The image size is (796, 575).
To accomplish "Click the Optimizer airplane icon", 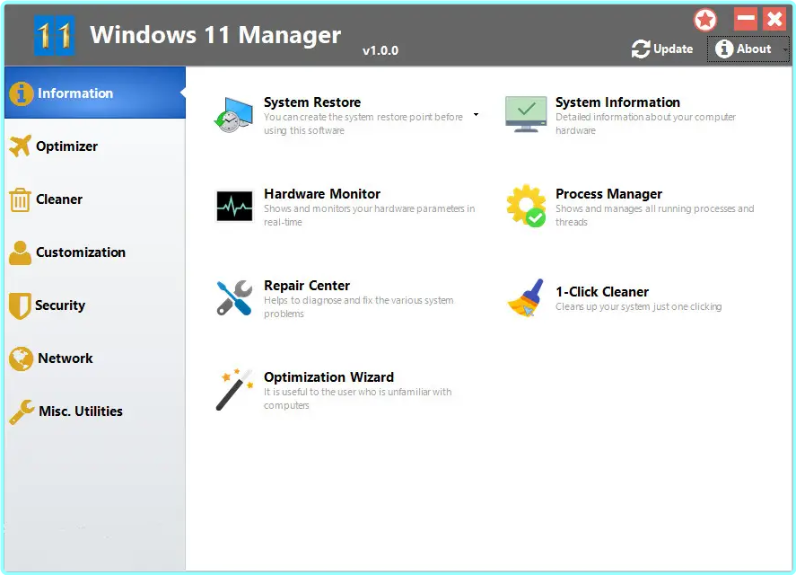I will click(20, 146).
